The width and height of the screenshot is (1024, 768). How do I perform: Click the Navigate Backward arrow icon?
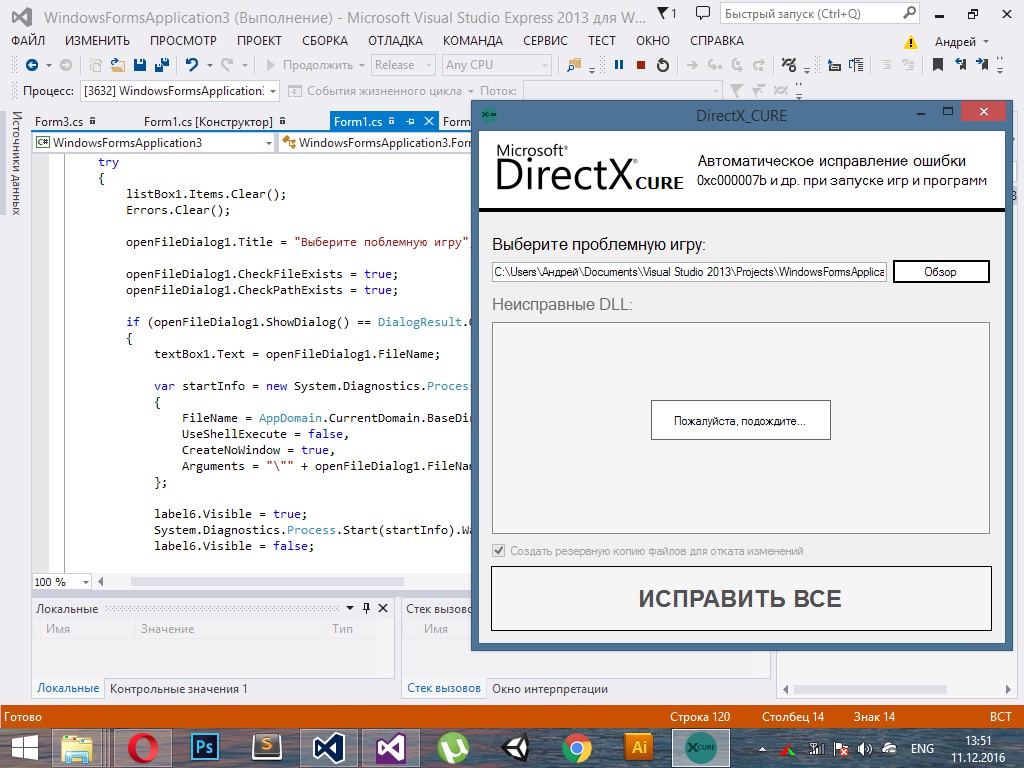click(x=31, y=65)
